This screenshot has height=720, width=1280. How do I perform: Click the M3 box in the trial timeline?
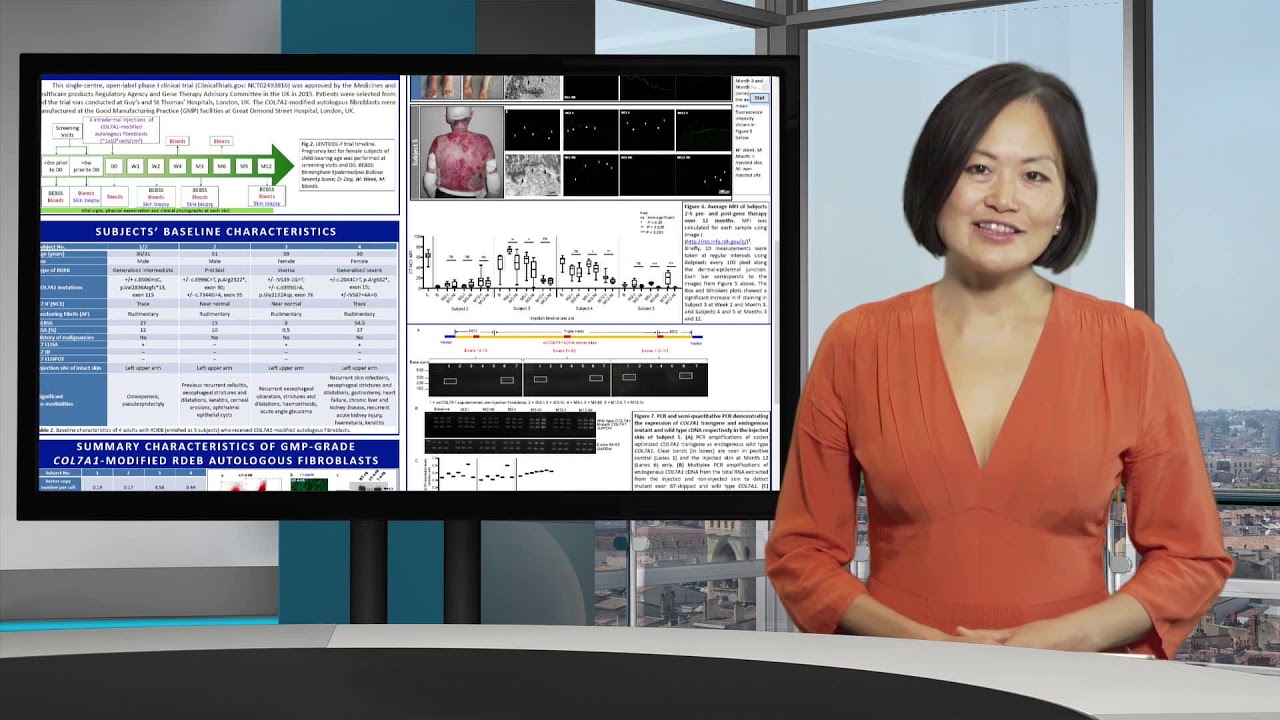click(x=200, y=166)
